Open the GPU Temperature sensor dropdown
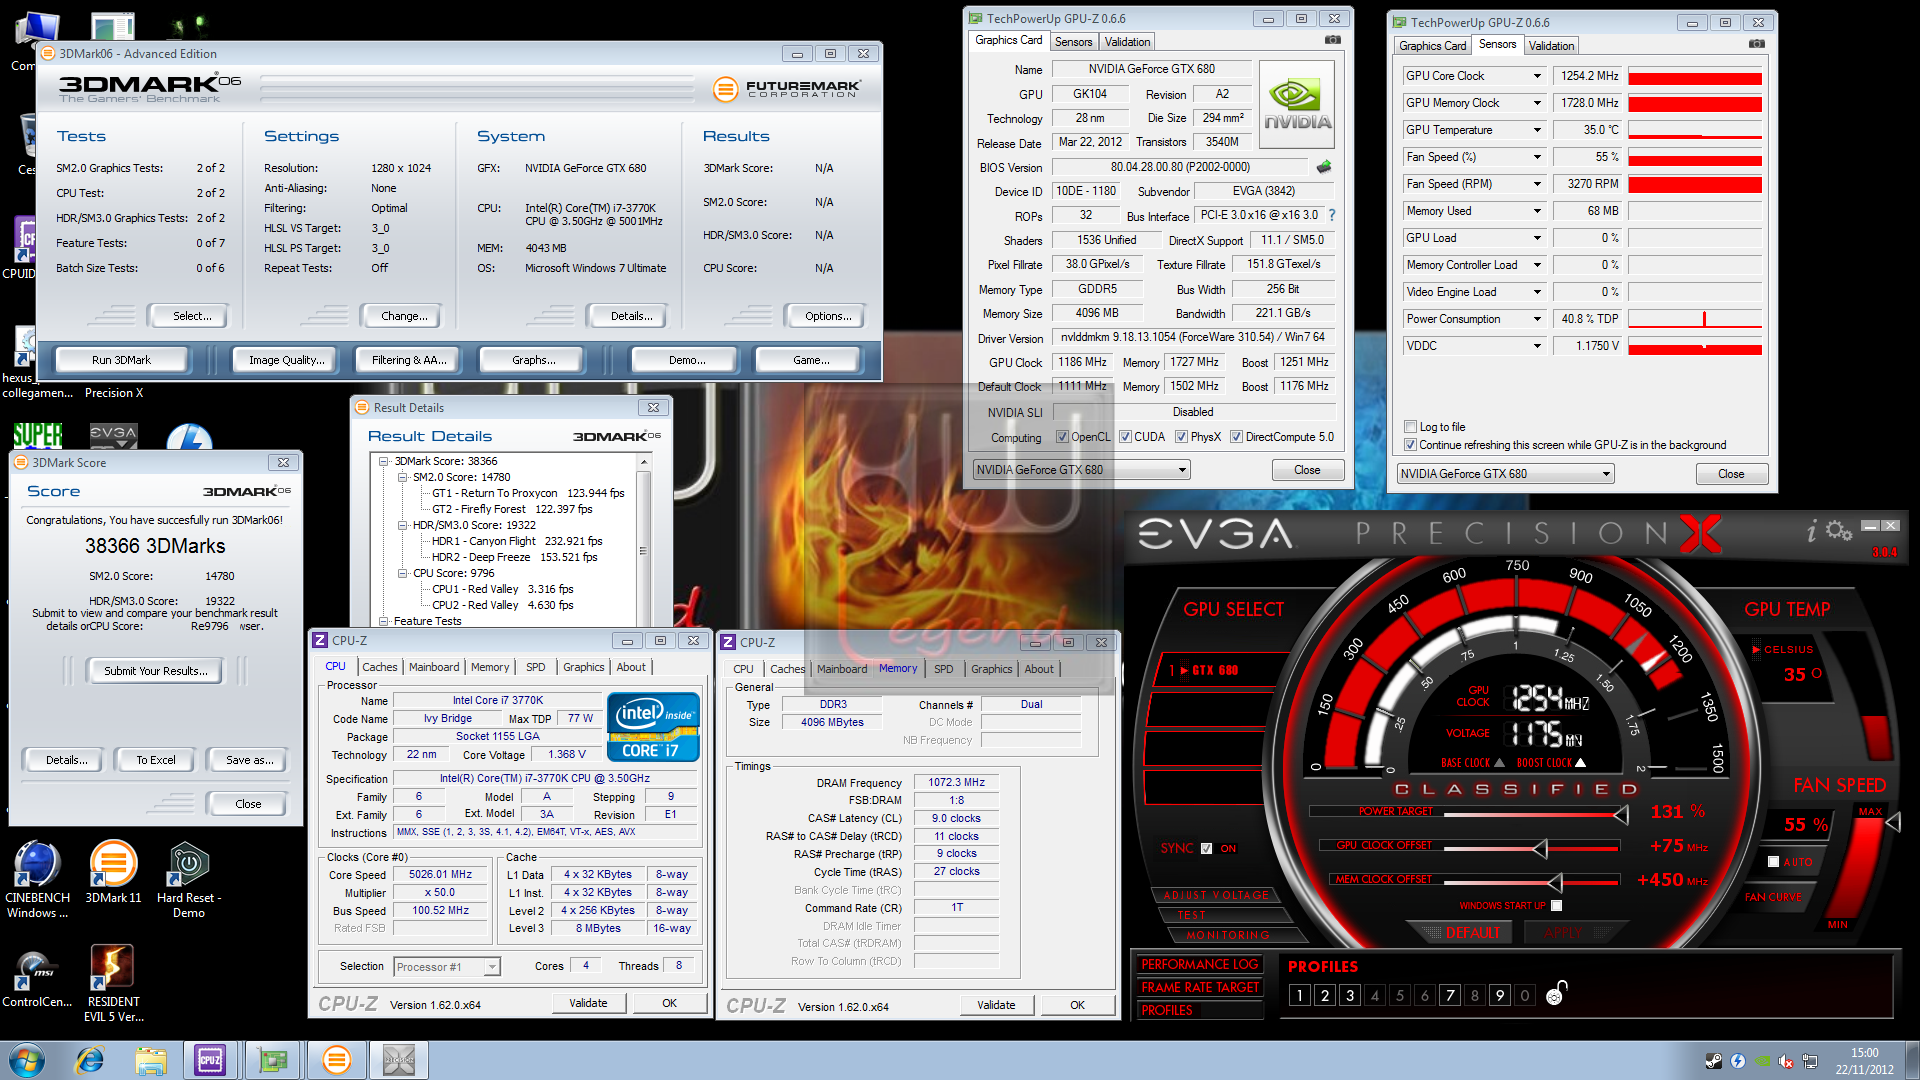The width and height of the screenshot is (1920, 1080). tap(1537, 130)
